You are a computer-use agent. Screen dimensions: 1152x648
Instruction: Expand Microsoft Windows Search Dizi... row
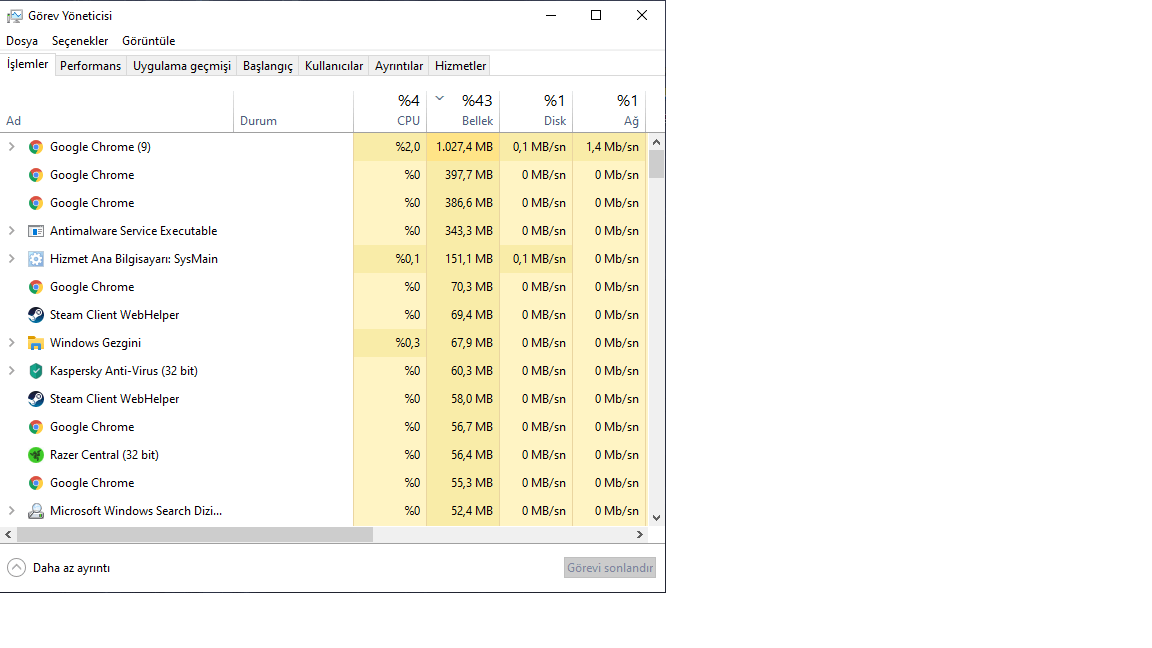(x=12, y=511)
